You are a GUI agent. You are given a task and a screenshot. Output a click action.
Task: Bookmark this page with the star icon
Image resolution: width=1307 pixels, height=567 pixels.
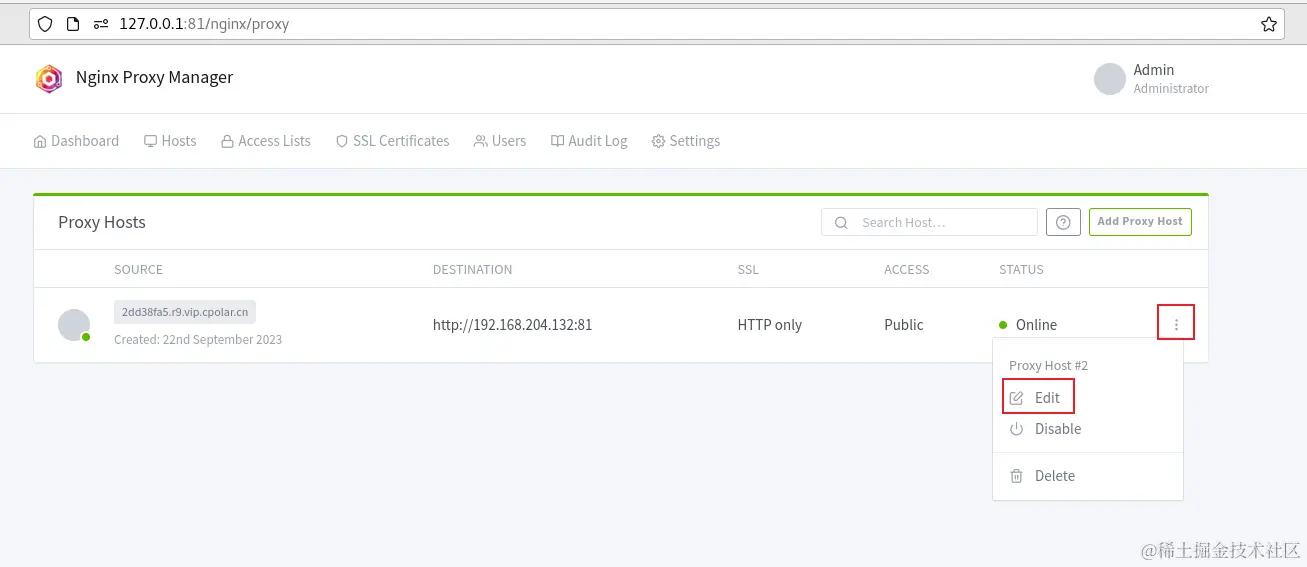click(x=1268, y=24)
